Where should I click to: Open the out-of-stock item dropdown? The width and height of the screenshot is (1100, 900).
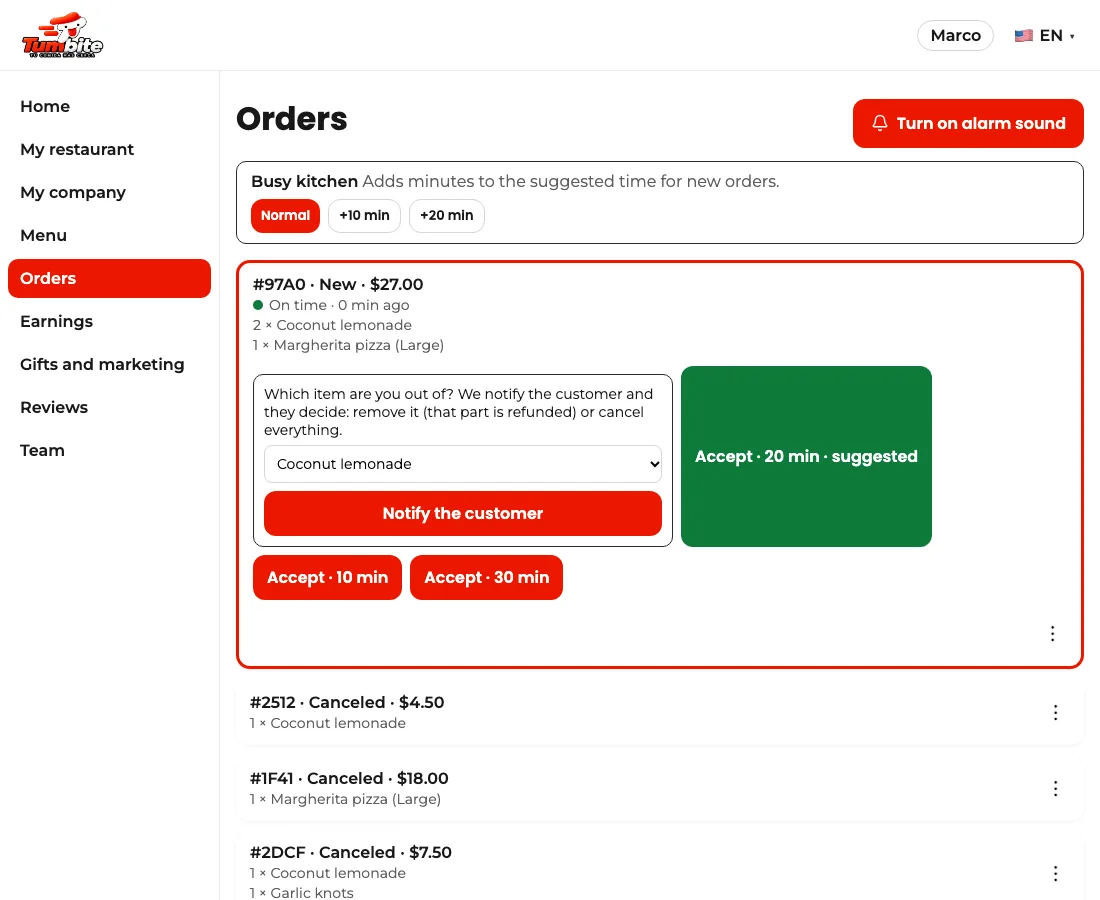coord(463,464)
